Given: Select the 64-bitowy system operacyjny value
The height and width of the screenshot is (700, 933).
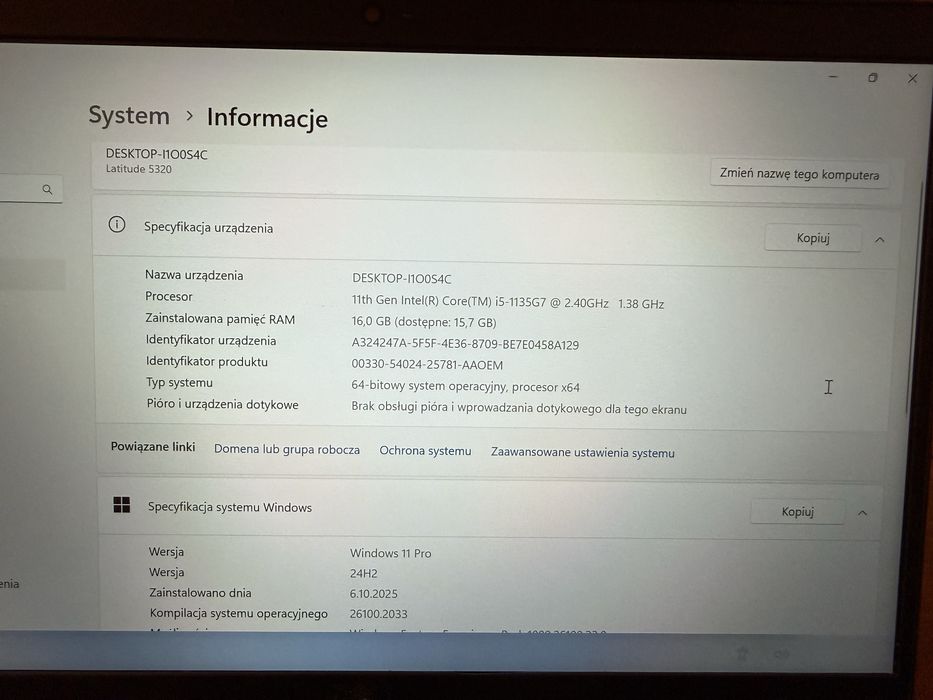Looking at the screenshot, I should click(465, 386).
